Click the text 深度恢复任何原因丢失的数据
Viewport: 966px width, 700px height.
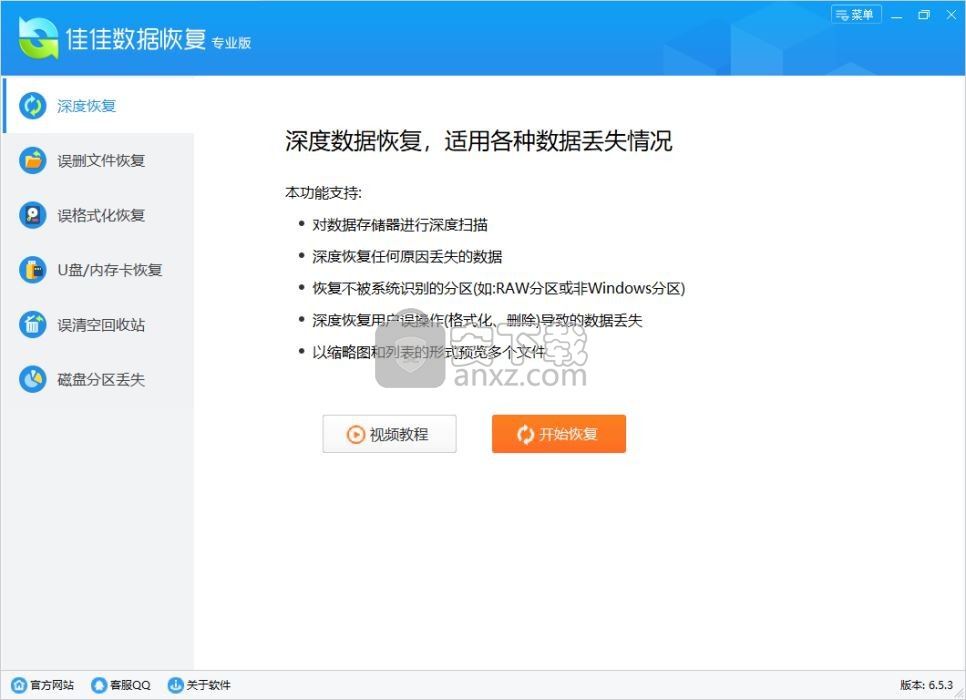(x=407, y=257)
